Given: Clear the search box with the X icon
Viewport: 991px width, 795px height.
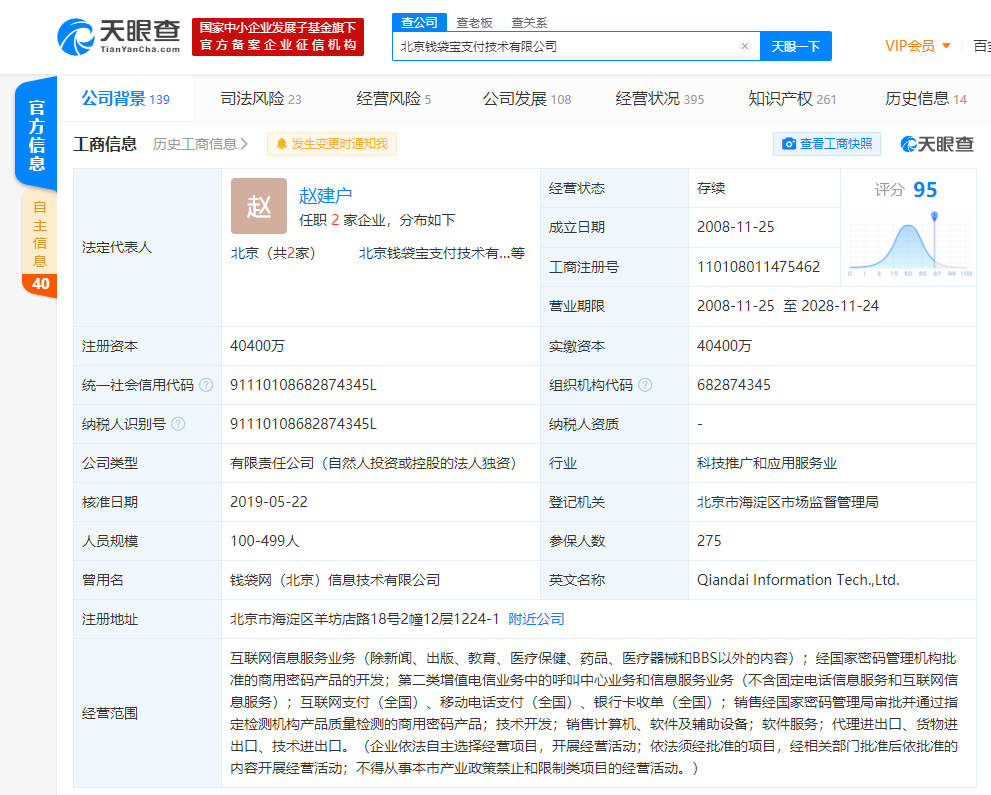Looking at the screenshot, I should 745,46.
